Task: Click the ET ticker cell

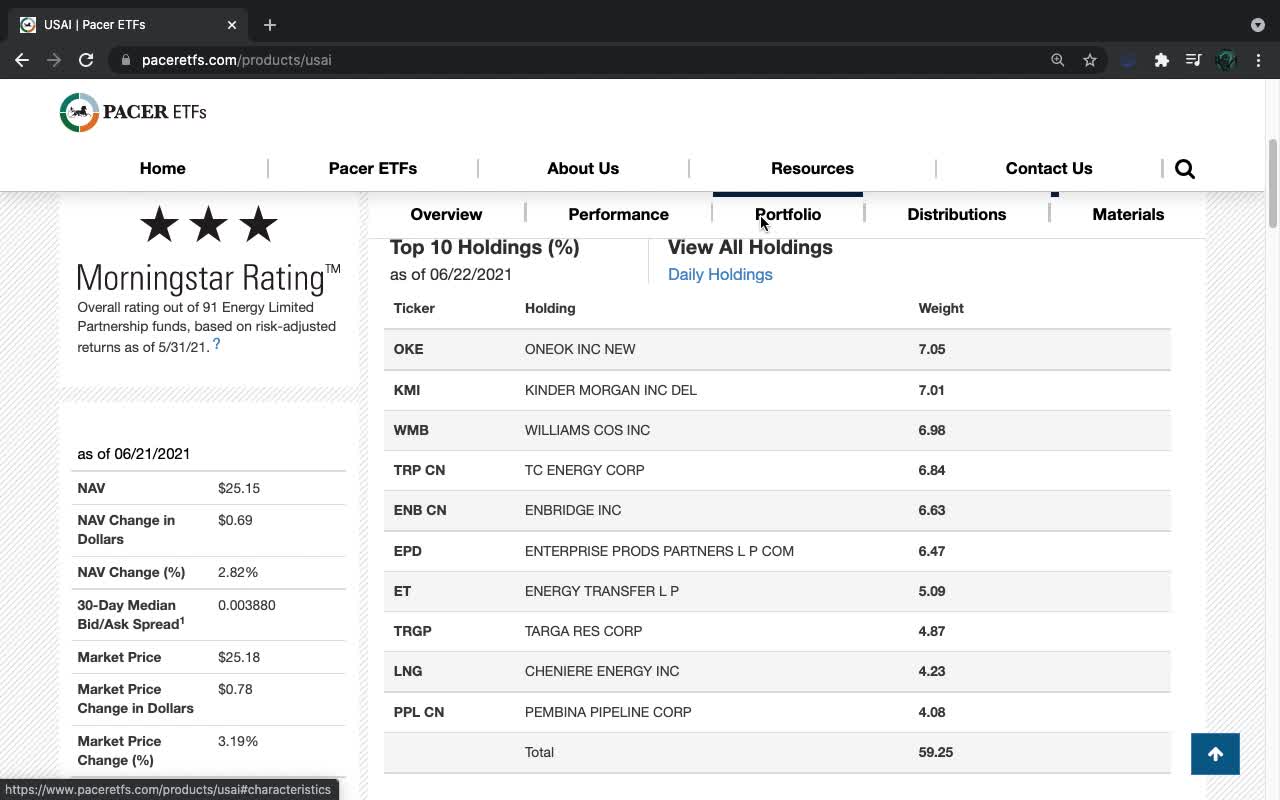Action: [x=402, y=591]
